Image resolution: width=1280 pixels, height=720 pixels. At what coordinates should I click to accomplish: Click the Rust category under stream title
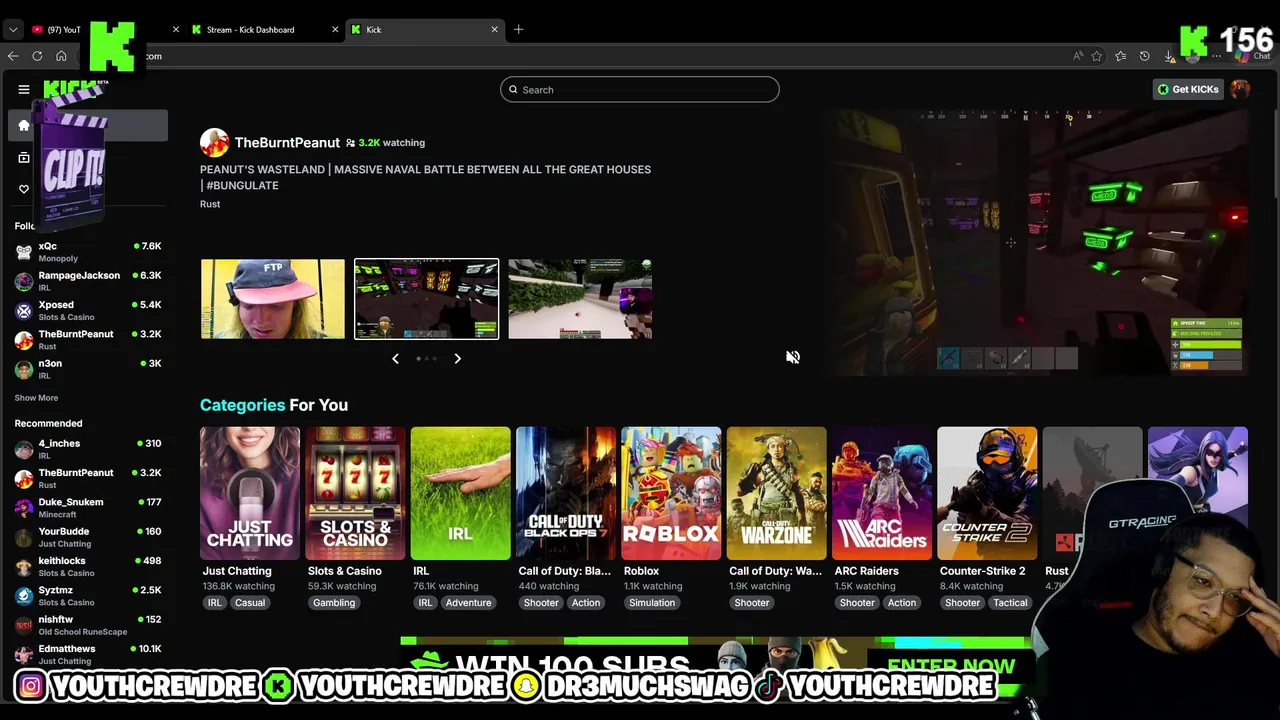[x=210, y=204]
